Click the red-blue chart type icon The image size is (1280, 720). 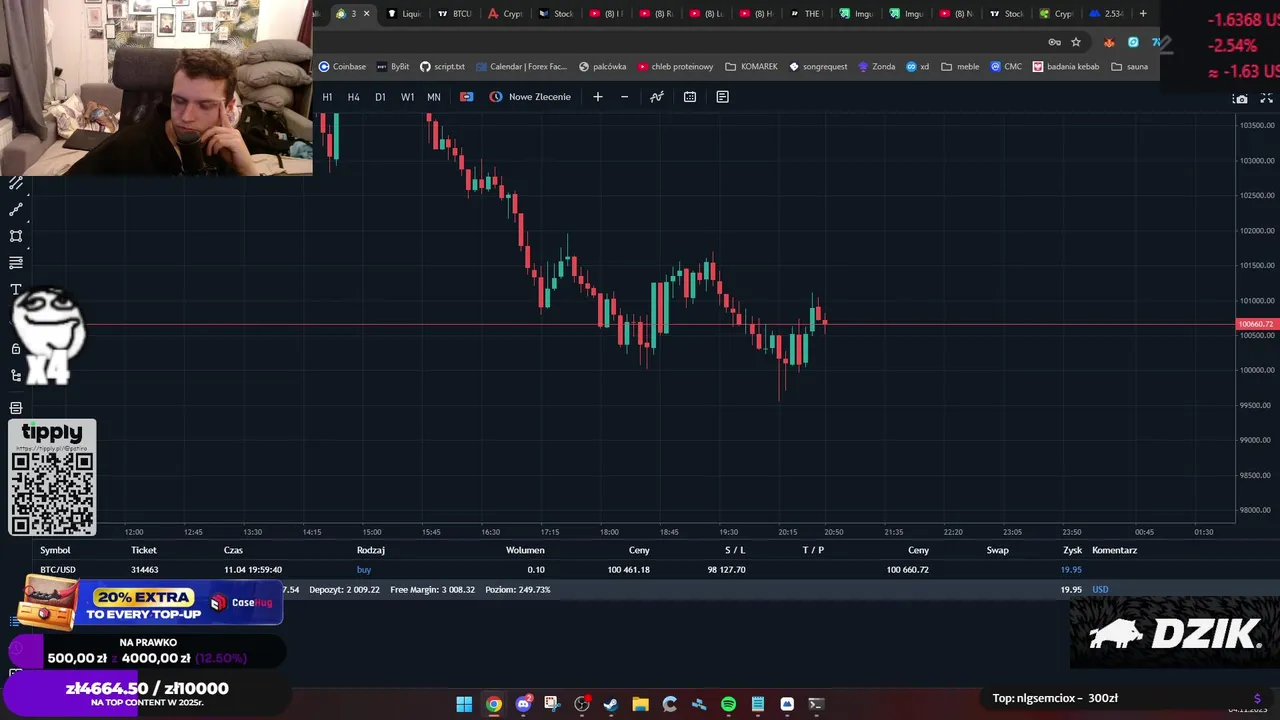(466, 97)
